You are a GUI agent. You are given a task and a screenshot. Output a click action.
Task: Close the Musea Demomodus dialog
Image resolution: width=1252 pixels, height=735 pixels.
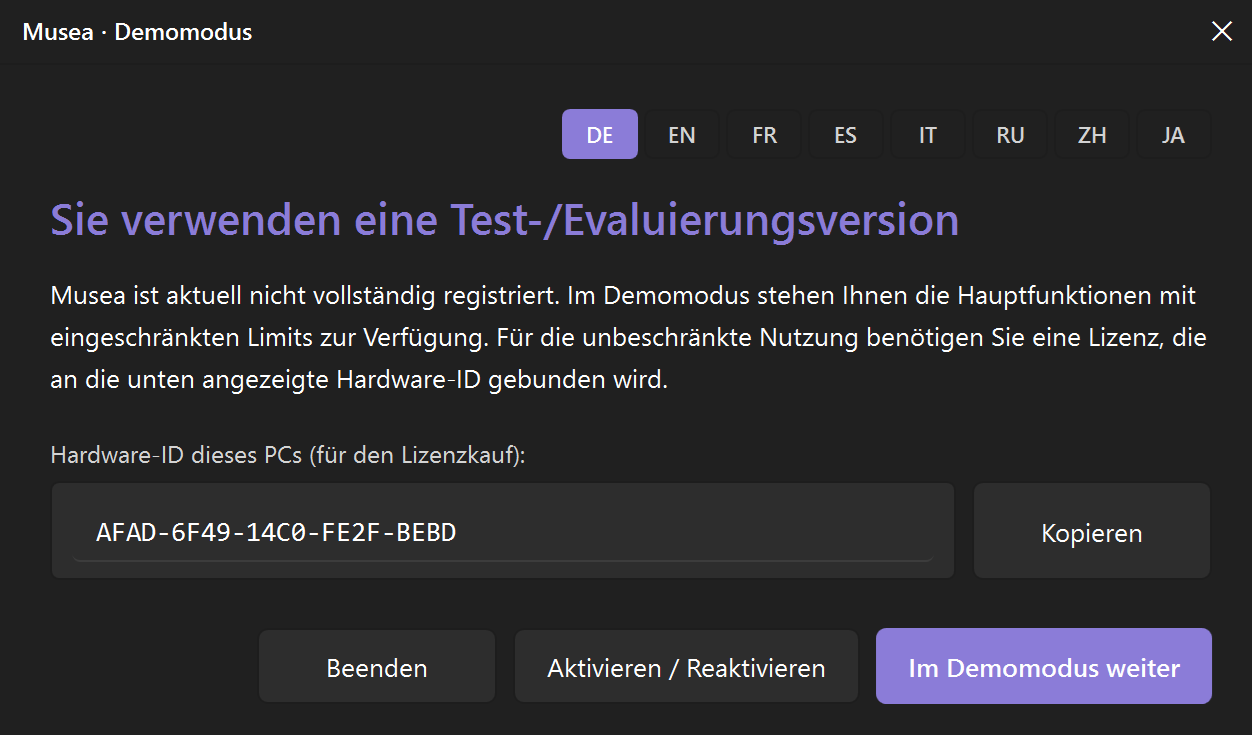(1221, 31)
